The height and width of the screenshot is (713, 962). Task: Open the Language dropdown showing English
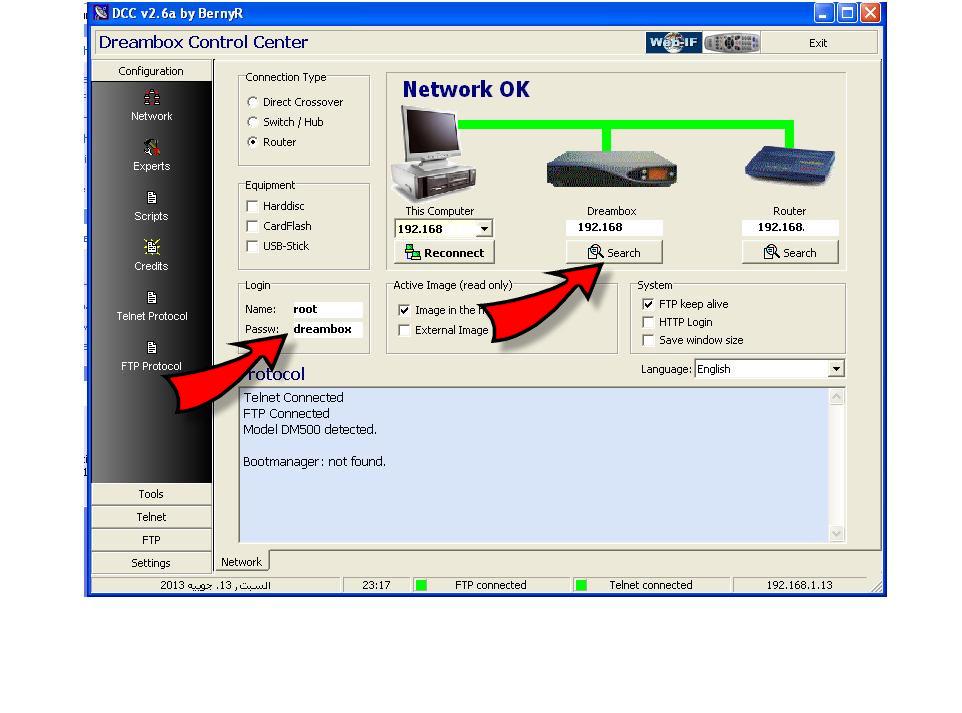click(x=836, y=369)
